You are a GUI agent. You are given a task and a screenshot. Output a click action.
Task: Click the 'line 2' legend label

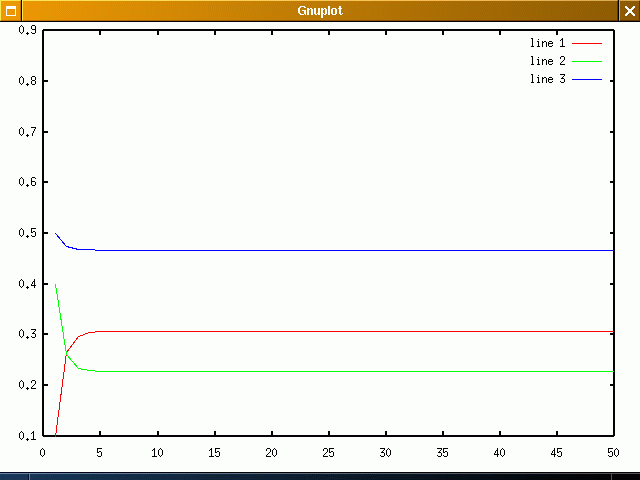(547, 62)
